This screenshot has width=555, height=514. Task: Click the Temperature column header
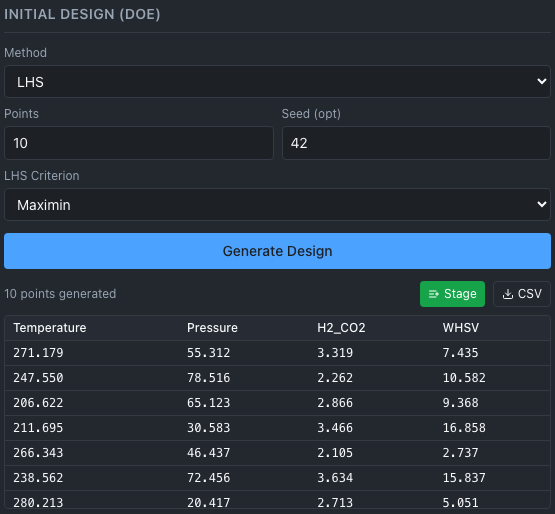click(x=50, y=328)
